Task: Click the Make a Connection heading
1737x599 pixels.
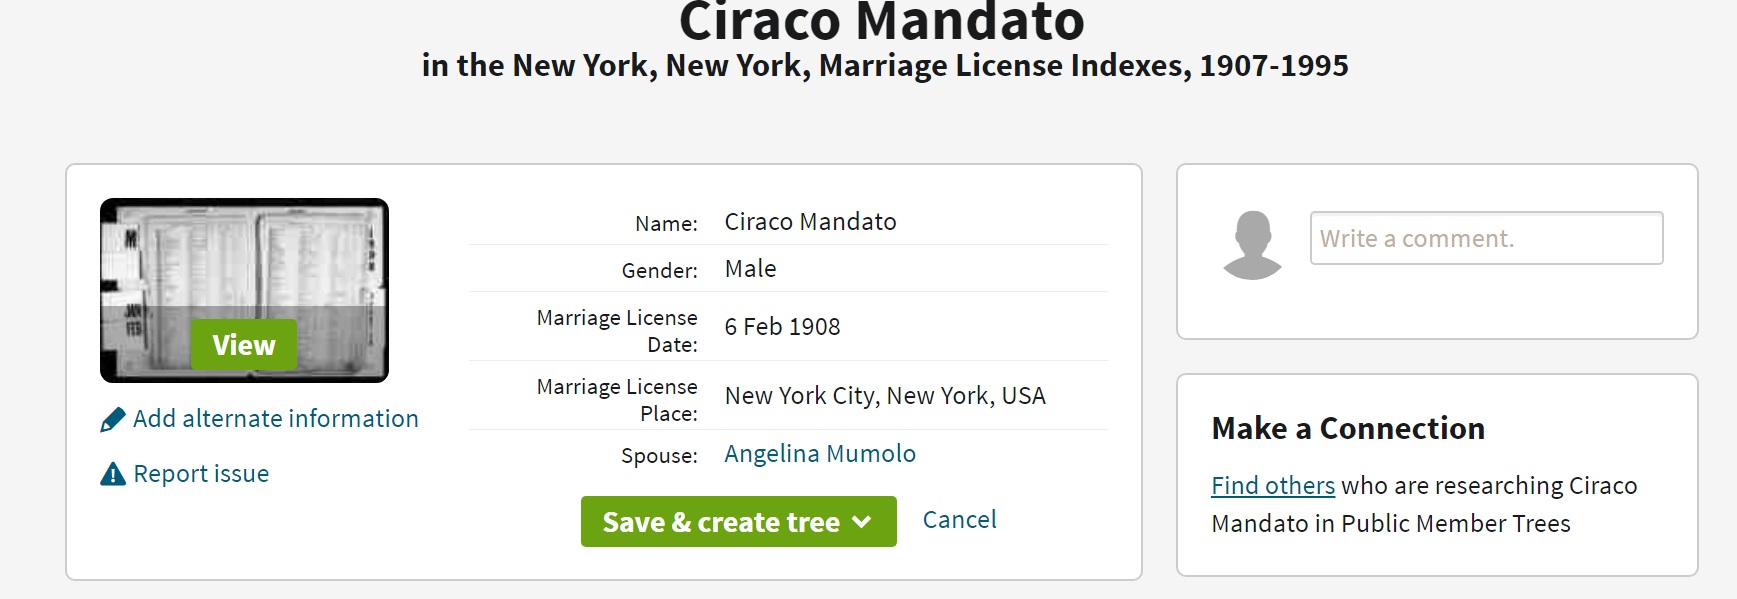Action: pyautogui.click(x=1348, y=429)
